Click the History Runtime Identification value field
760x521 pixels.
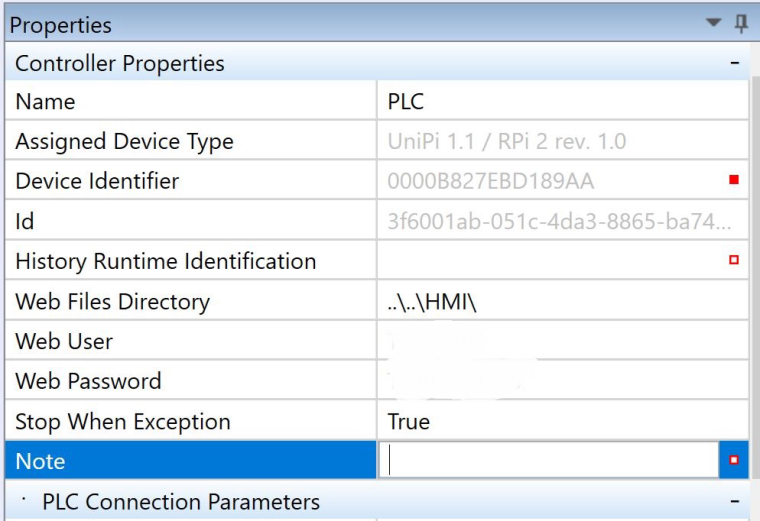pyautogui.click(x=550, y=261)
